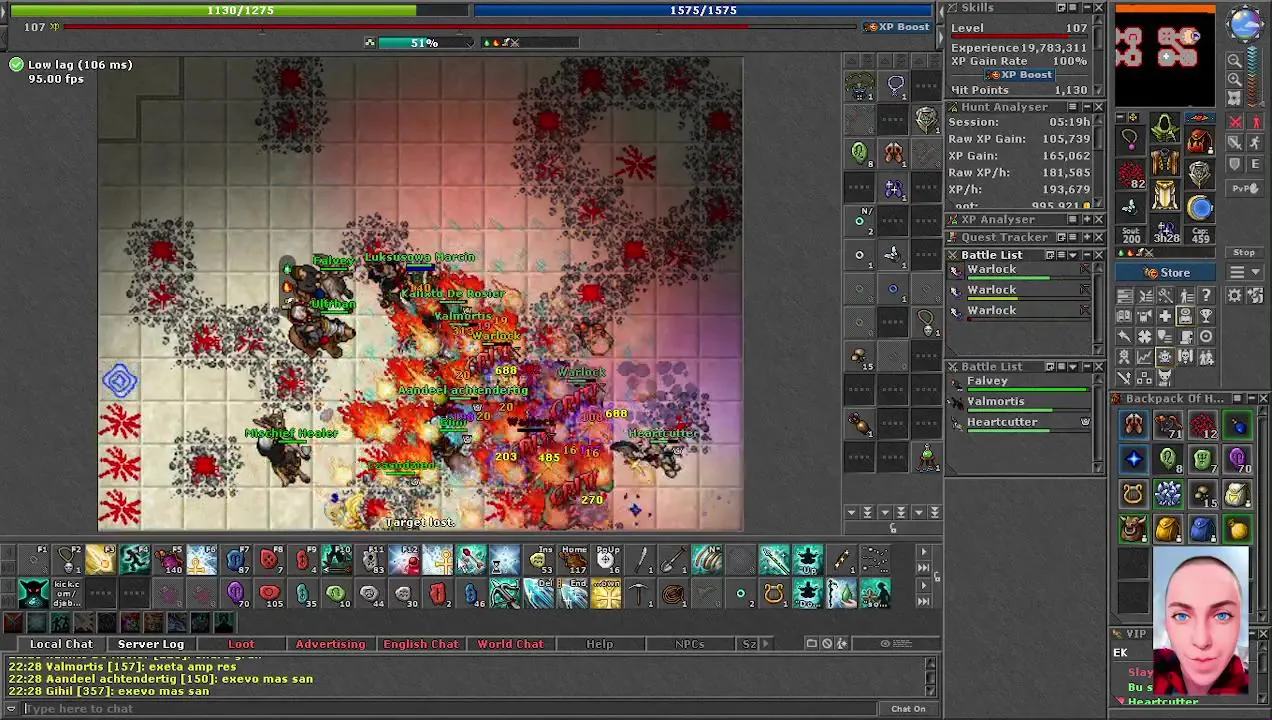Click the Stop button

1244,253
